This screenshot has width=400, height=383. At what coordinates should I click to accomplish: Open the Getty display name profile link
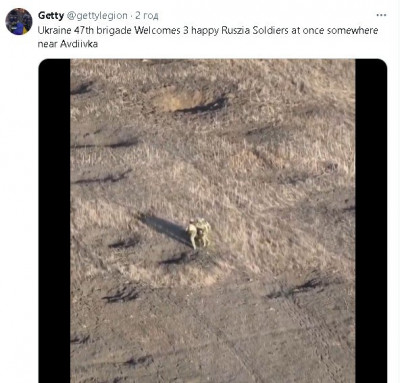click(x=51, y=15)
